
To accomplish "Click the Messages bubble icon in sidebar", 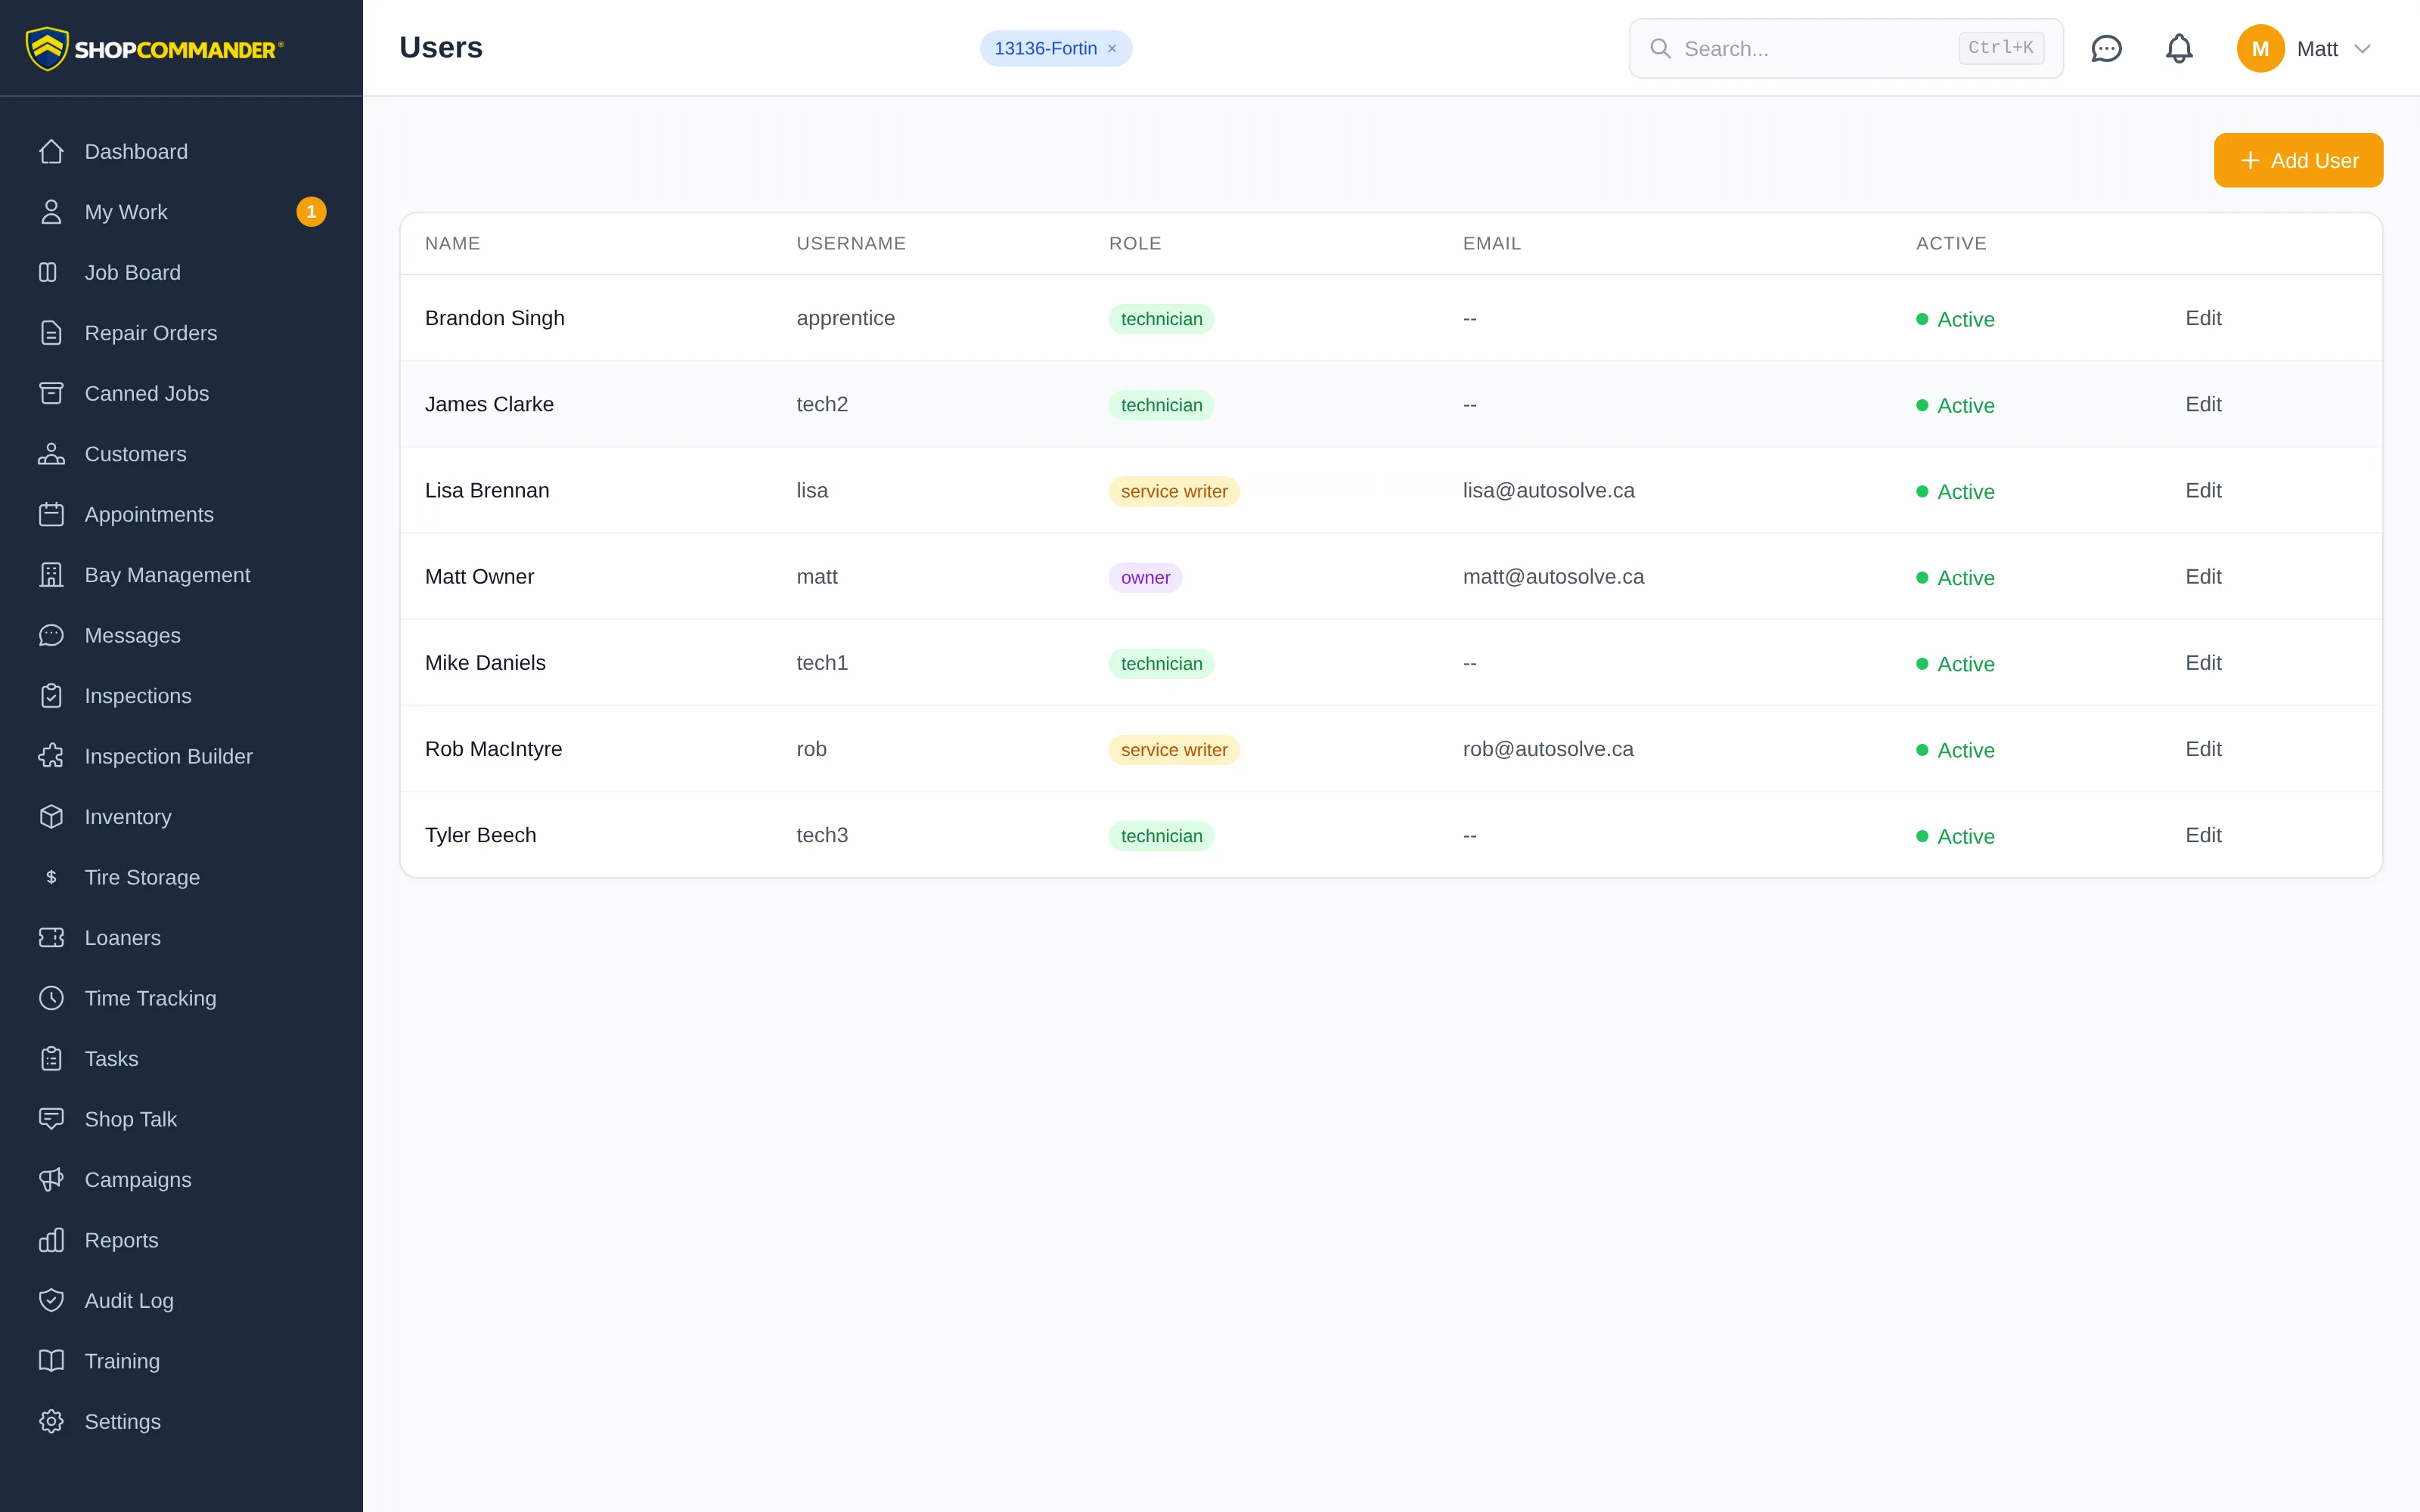I will point(51,635).
